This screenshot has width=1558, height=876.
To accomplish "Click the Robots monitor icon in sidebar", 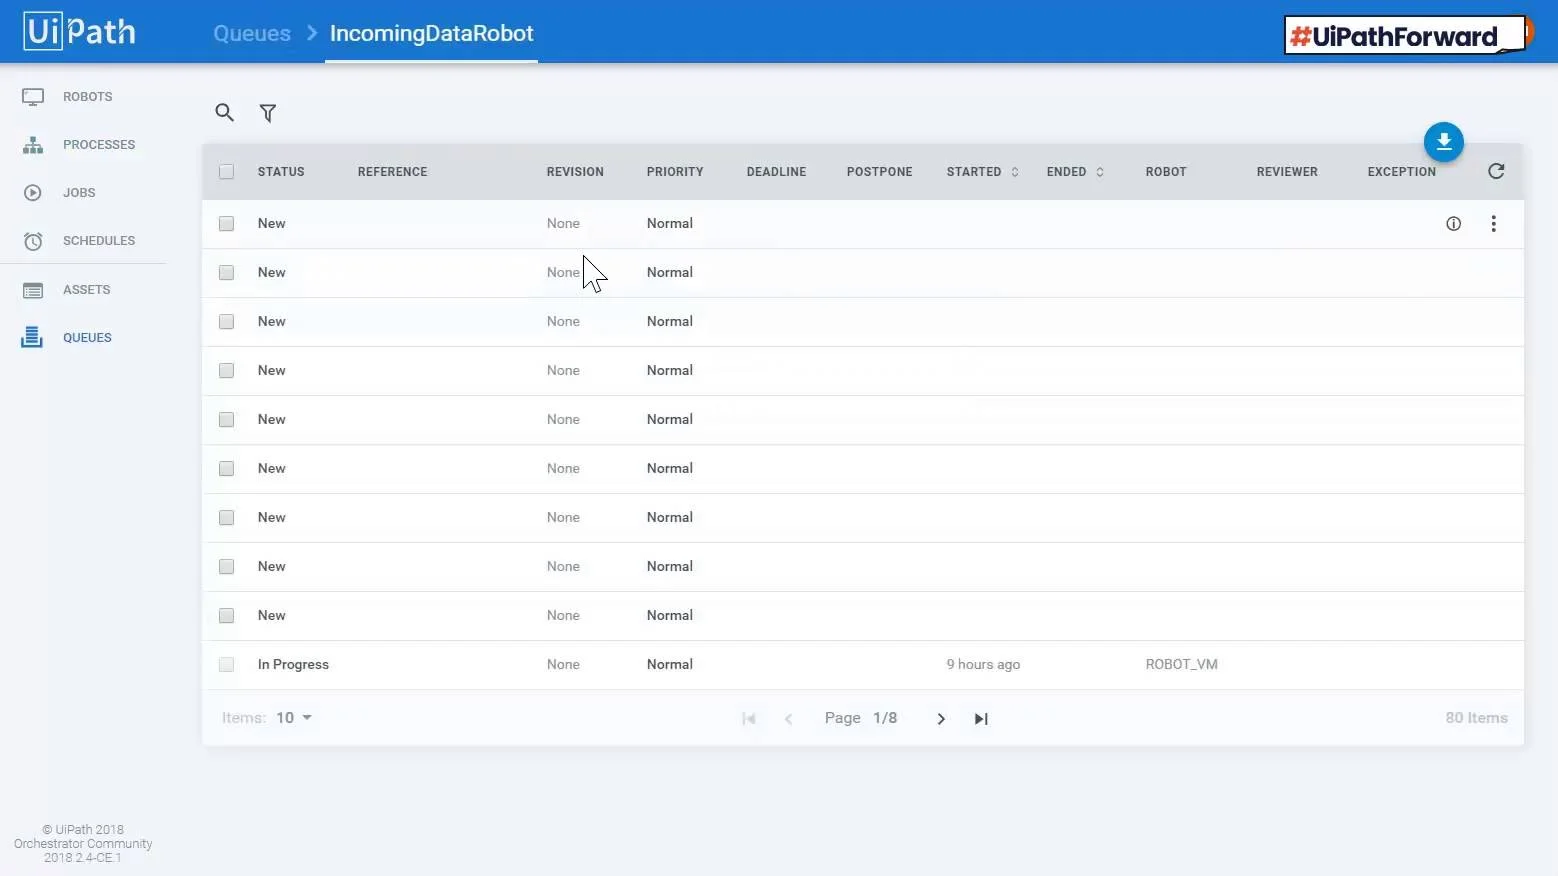I will point(33,97).
